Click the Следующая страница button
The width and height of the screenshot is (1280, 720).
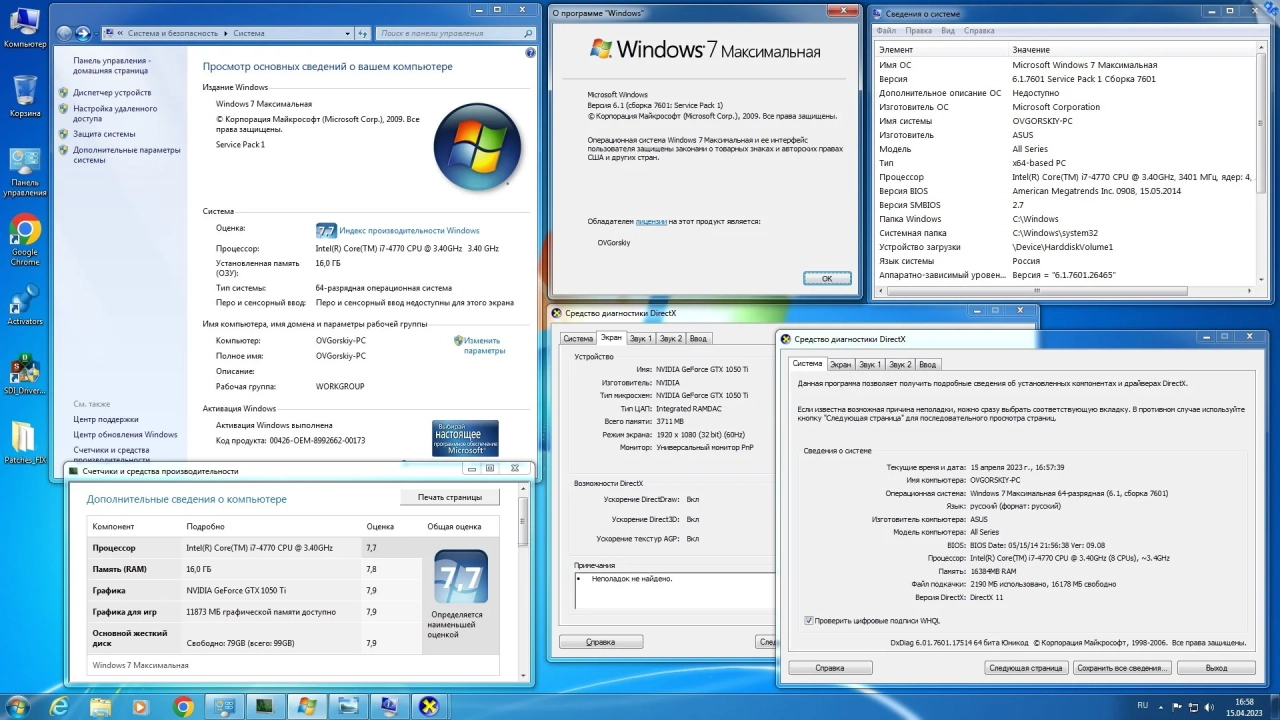click(x=1026, y=668)
